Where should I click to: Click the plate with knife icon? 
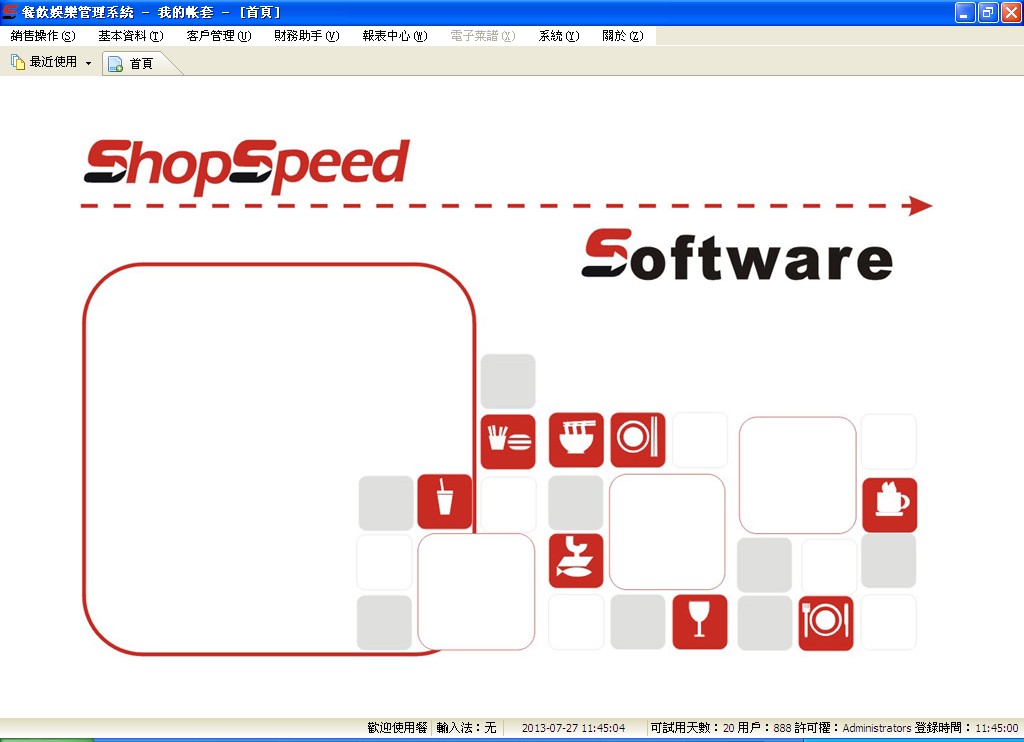point(638,440)
